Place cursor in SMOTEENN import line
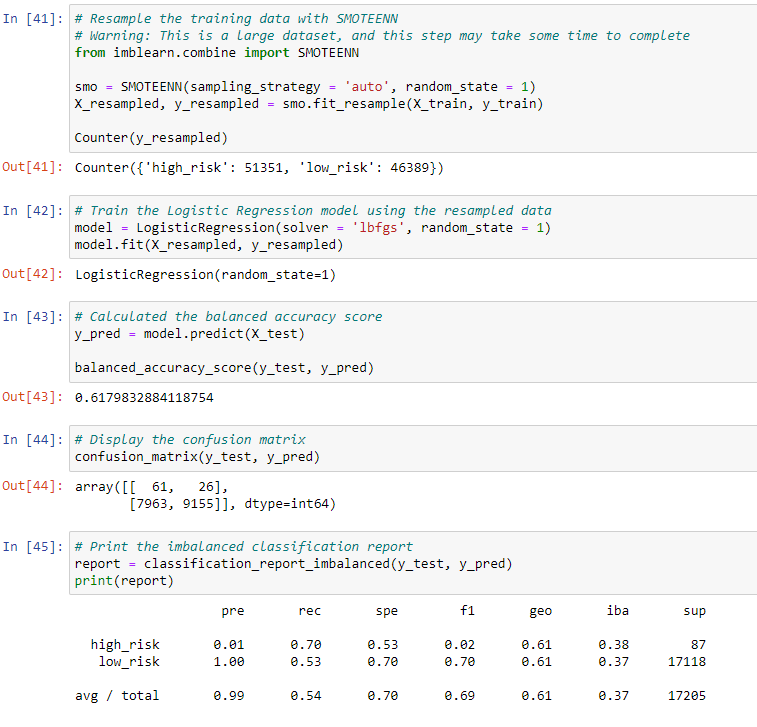 (217, 53)
